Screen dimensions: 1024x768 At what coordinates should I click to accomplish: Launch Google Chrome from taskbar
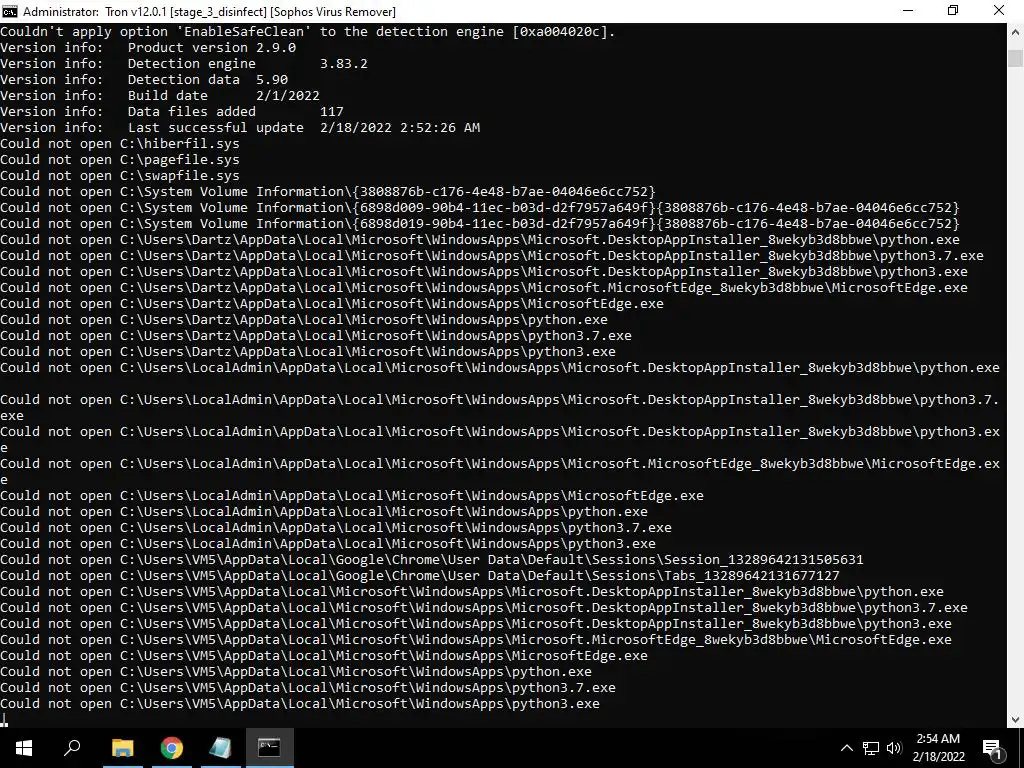coord(172,747)
